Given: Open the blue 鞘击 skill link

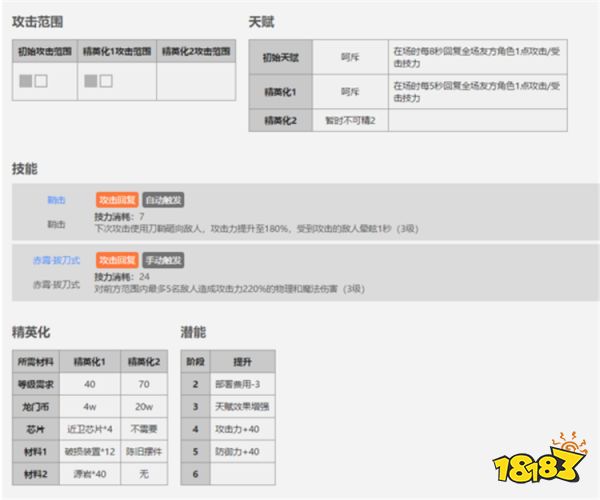Looking at the screenshot, I should [x=56, y=200].
